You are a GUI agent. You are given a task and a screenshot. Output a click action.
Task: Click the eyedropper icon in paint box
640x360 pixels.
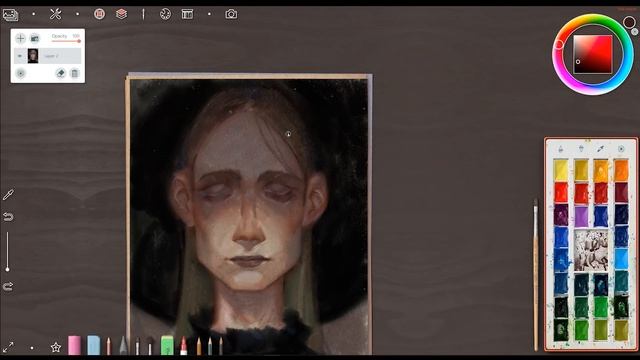click(x=601, y=149)
